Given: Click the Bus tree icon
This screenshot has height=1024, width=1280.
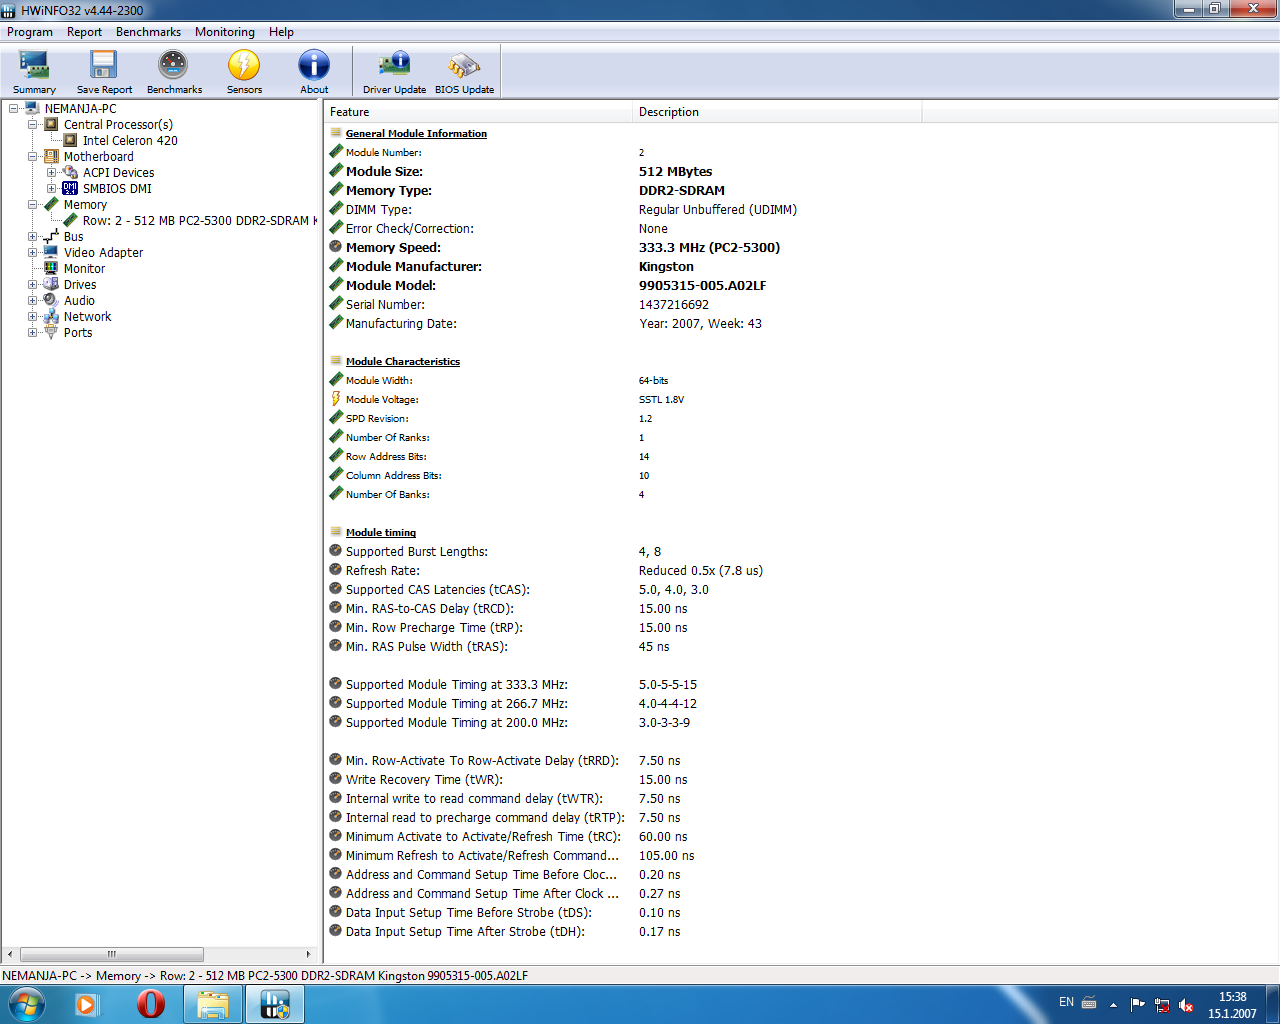Looking at the screenshot, I should (52, 236).
